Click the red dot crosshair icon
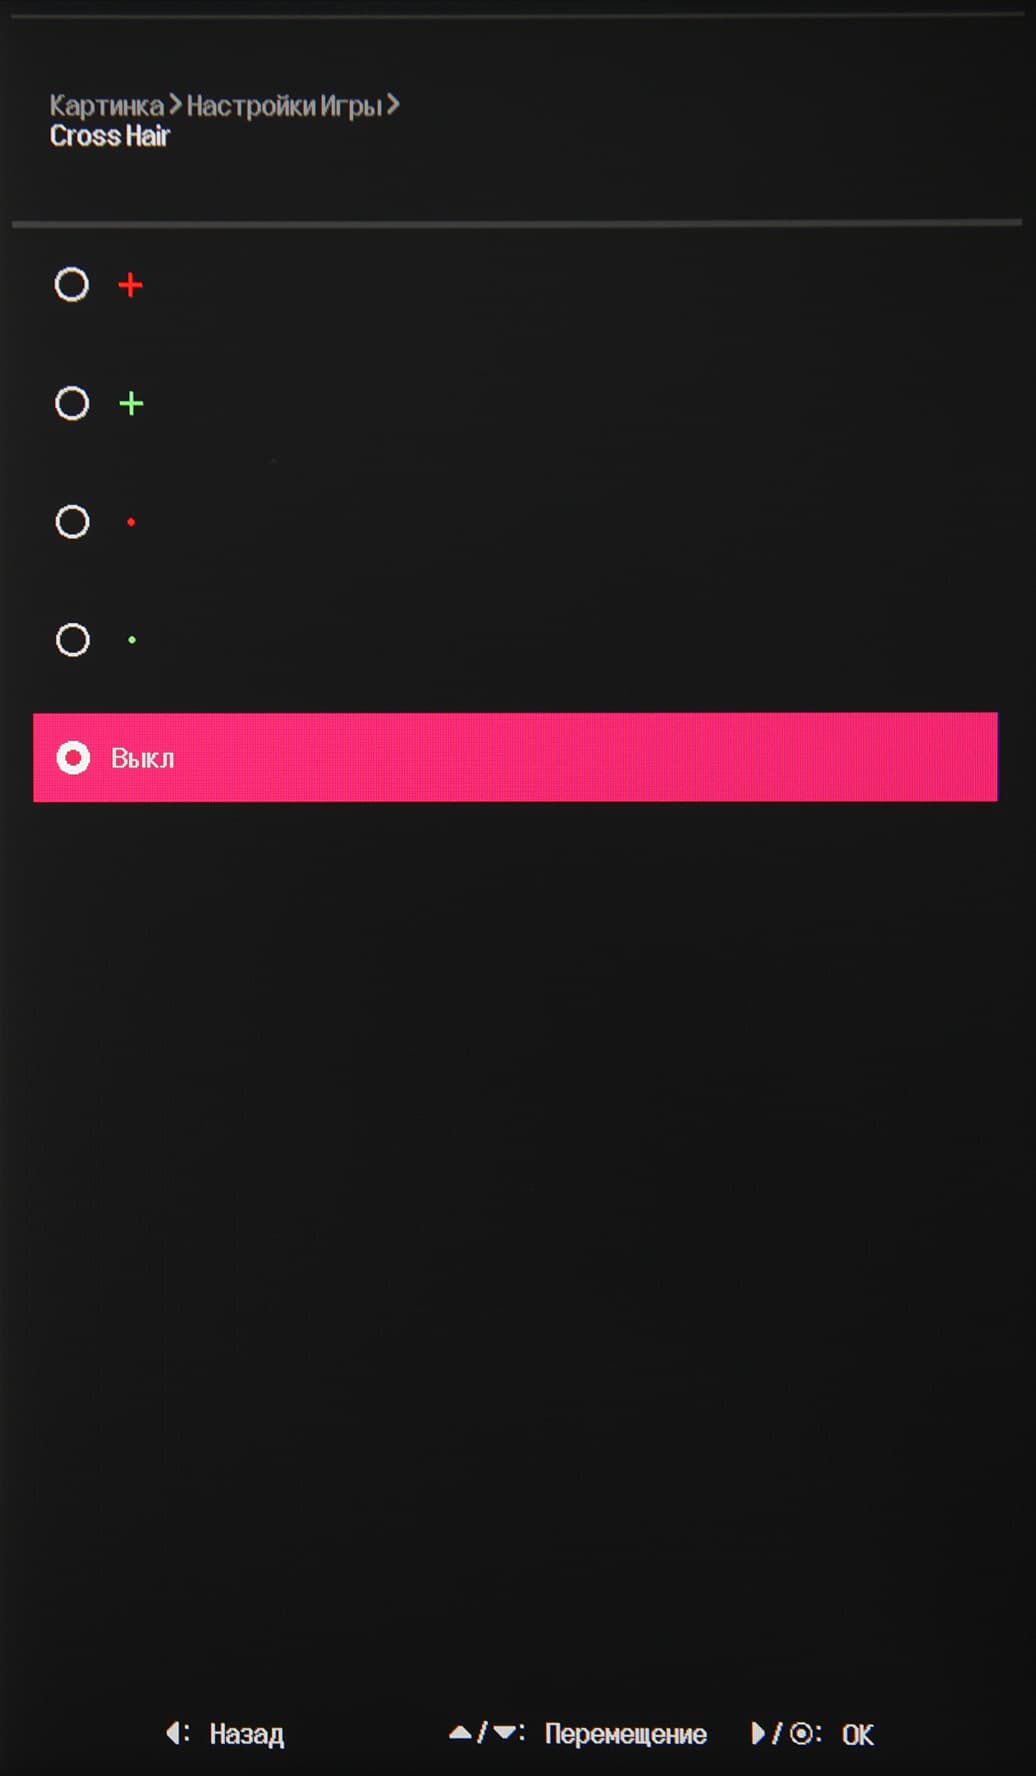Image resolution: width=1036 pixels, height=1776 pixels. point(131,522)
